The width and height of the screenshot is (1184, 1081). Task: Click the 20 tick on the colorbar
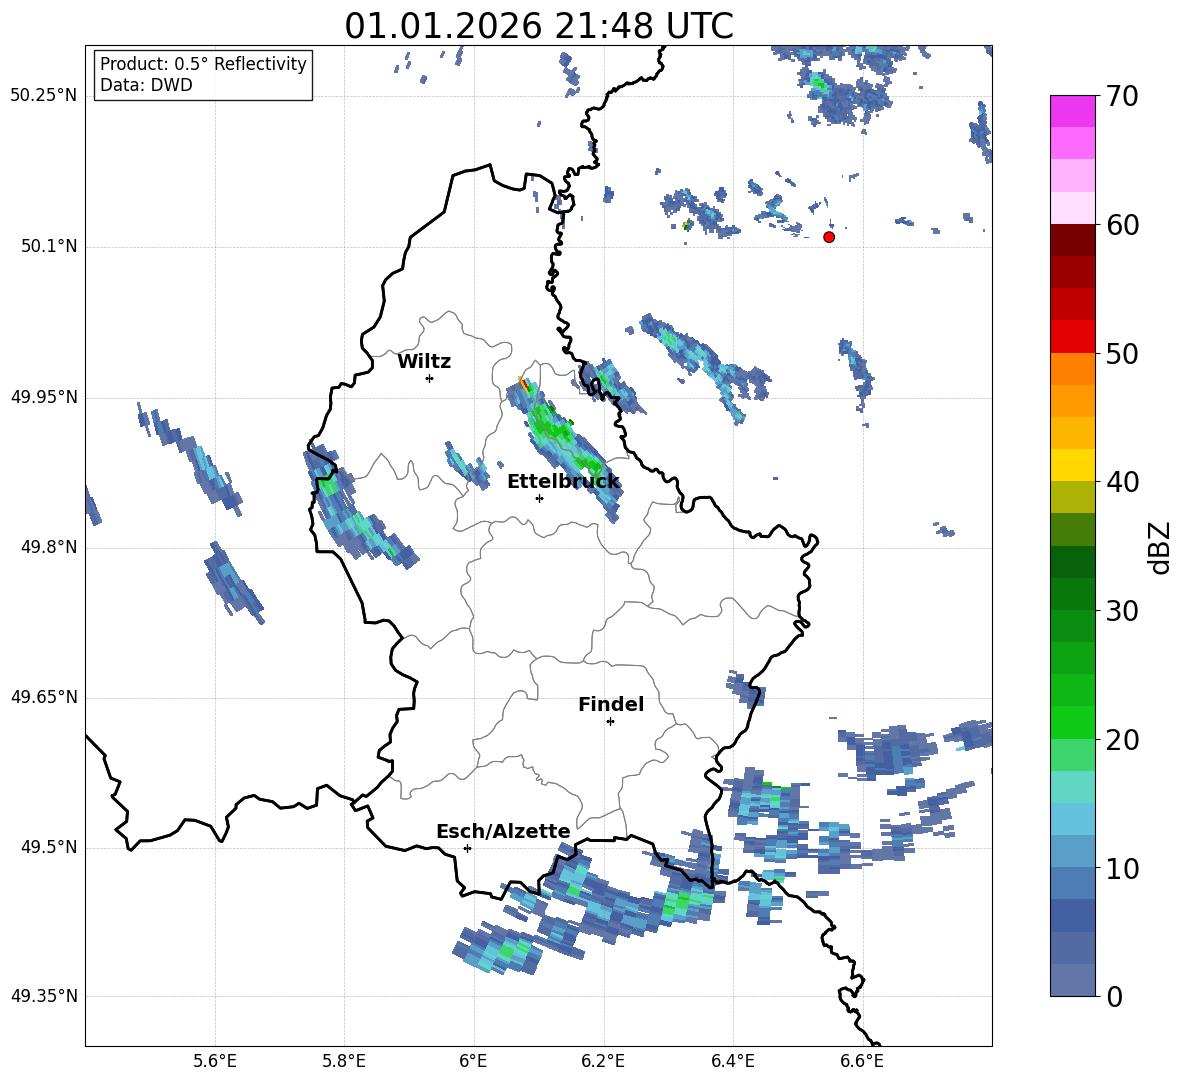(x=1122, y=740)
